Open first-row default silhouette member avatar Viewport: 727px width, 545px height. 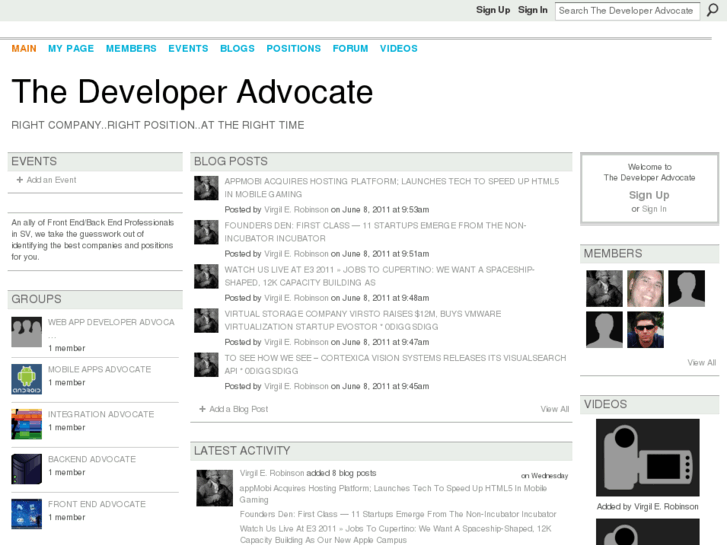pyautogui.click(x=687, y=289)
